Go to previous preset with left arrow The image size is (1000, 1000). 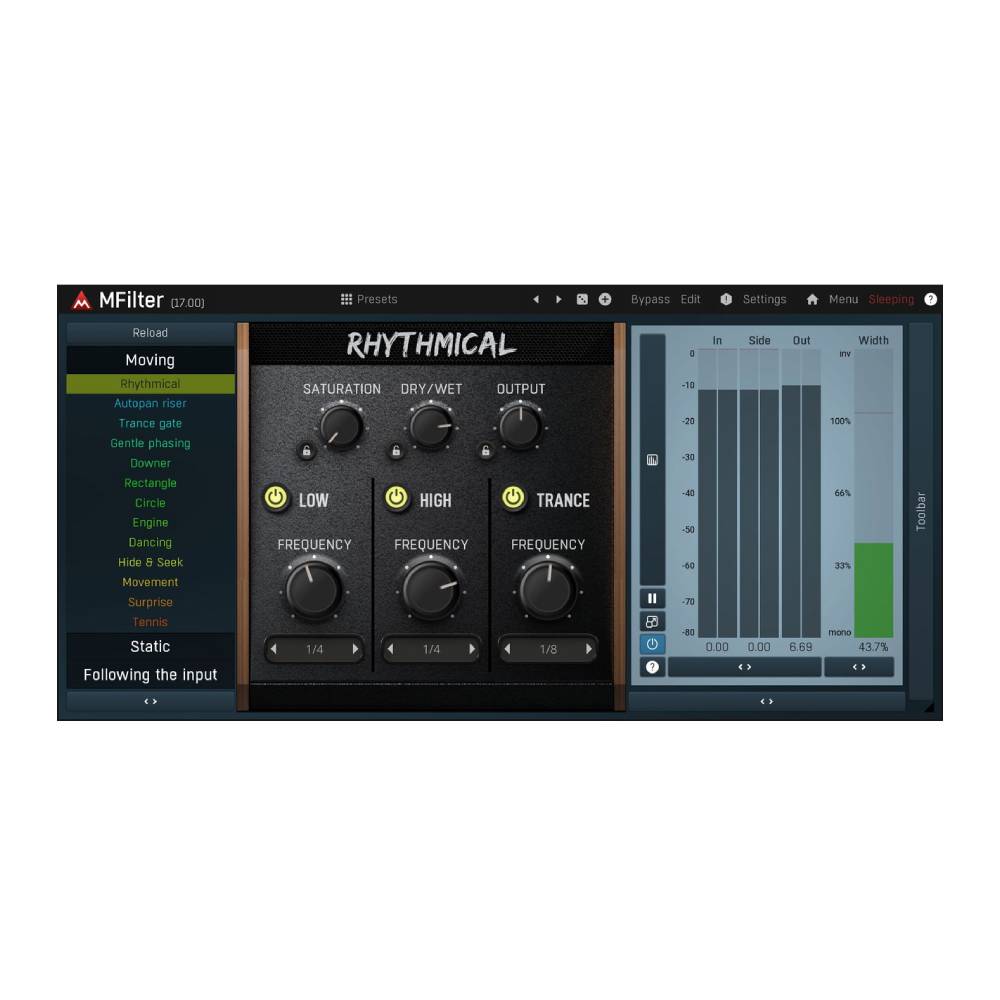(x=536, y=299)
